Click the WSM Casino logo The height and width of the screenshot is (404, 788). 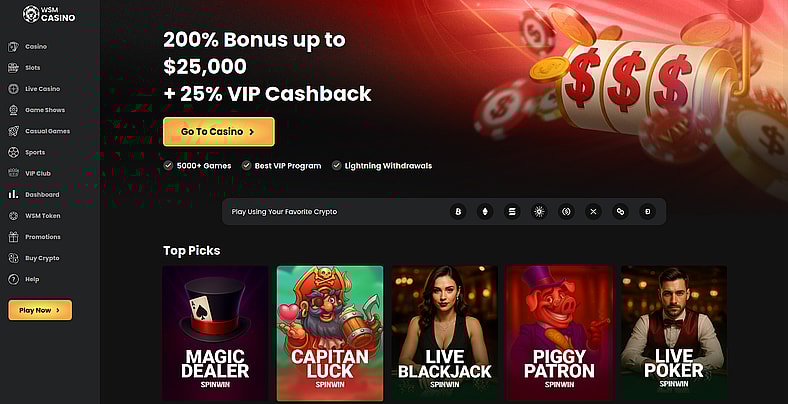(x=50, y=14)
